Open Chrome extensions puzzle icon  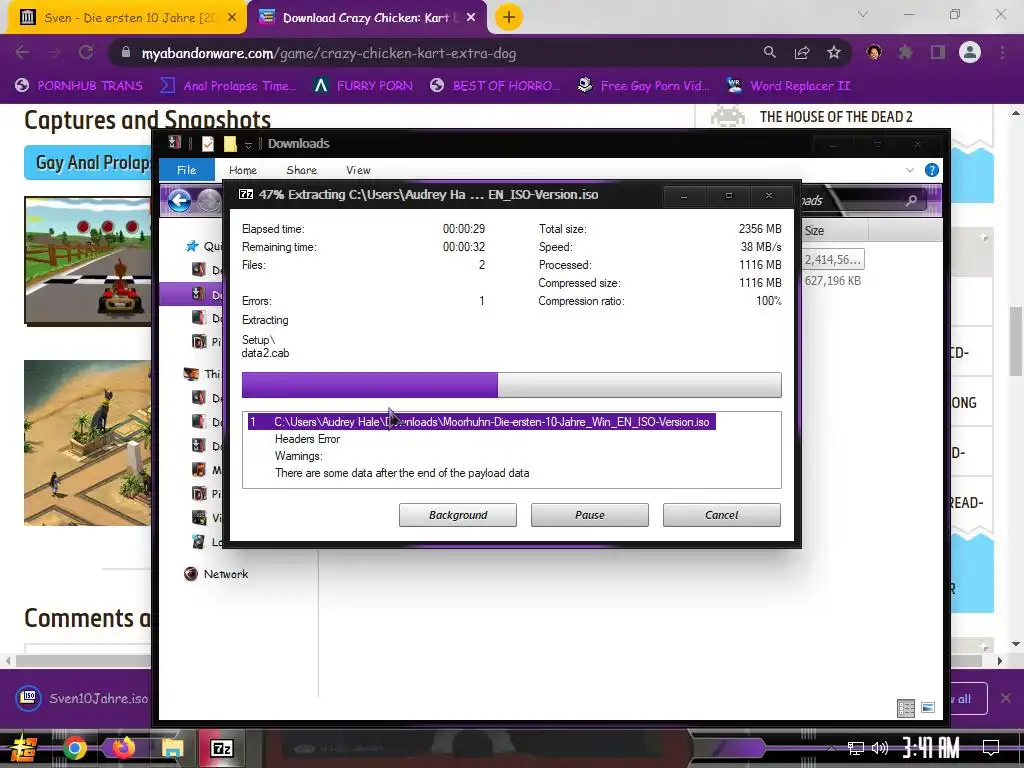point(906,52)
